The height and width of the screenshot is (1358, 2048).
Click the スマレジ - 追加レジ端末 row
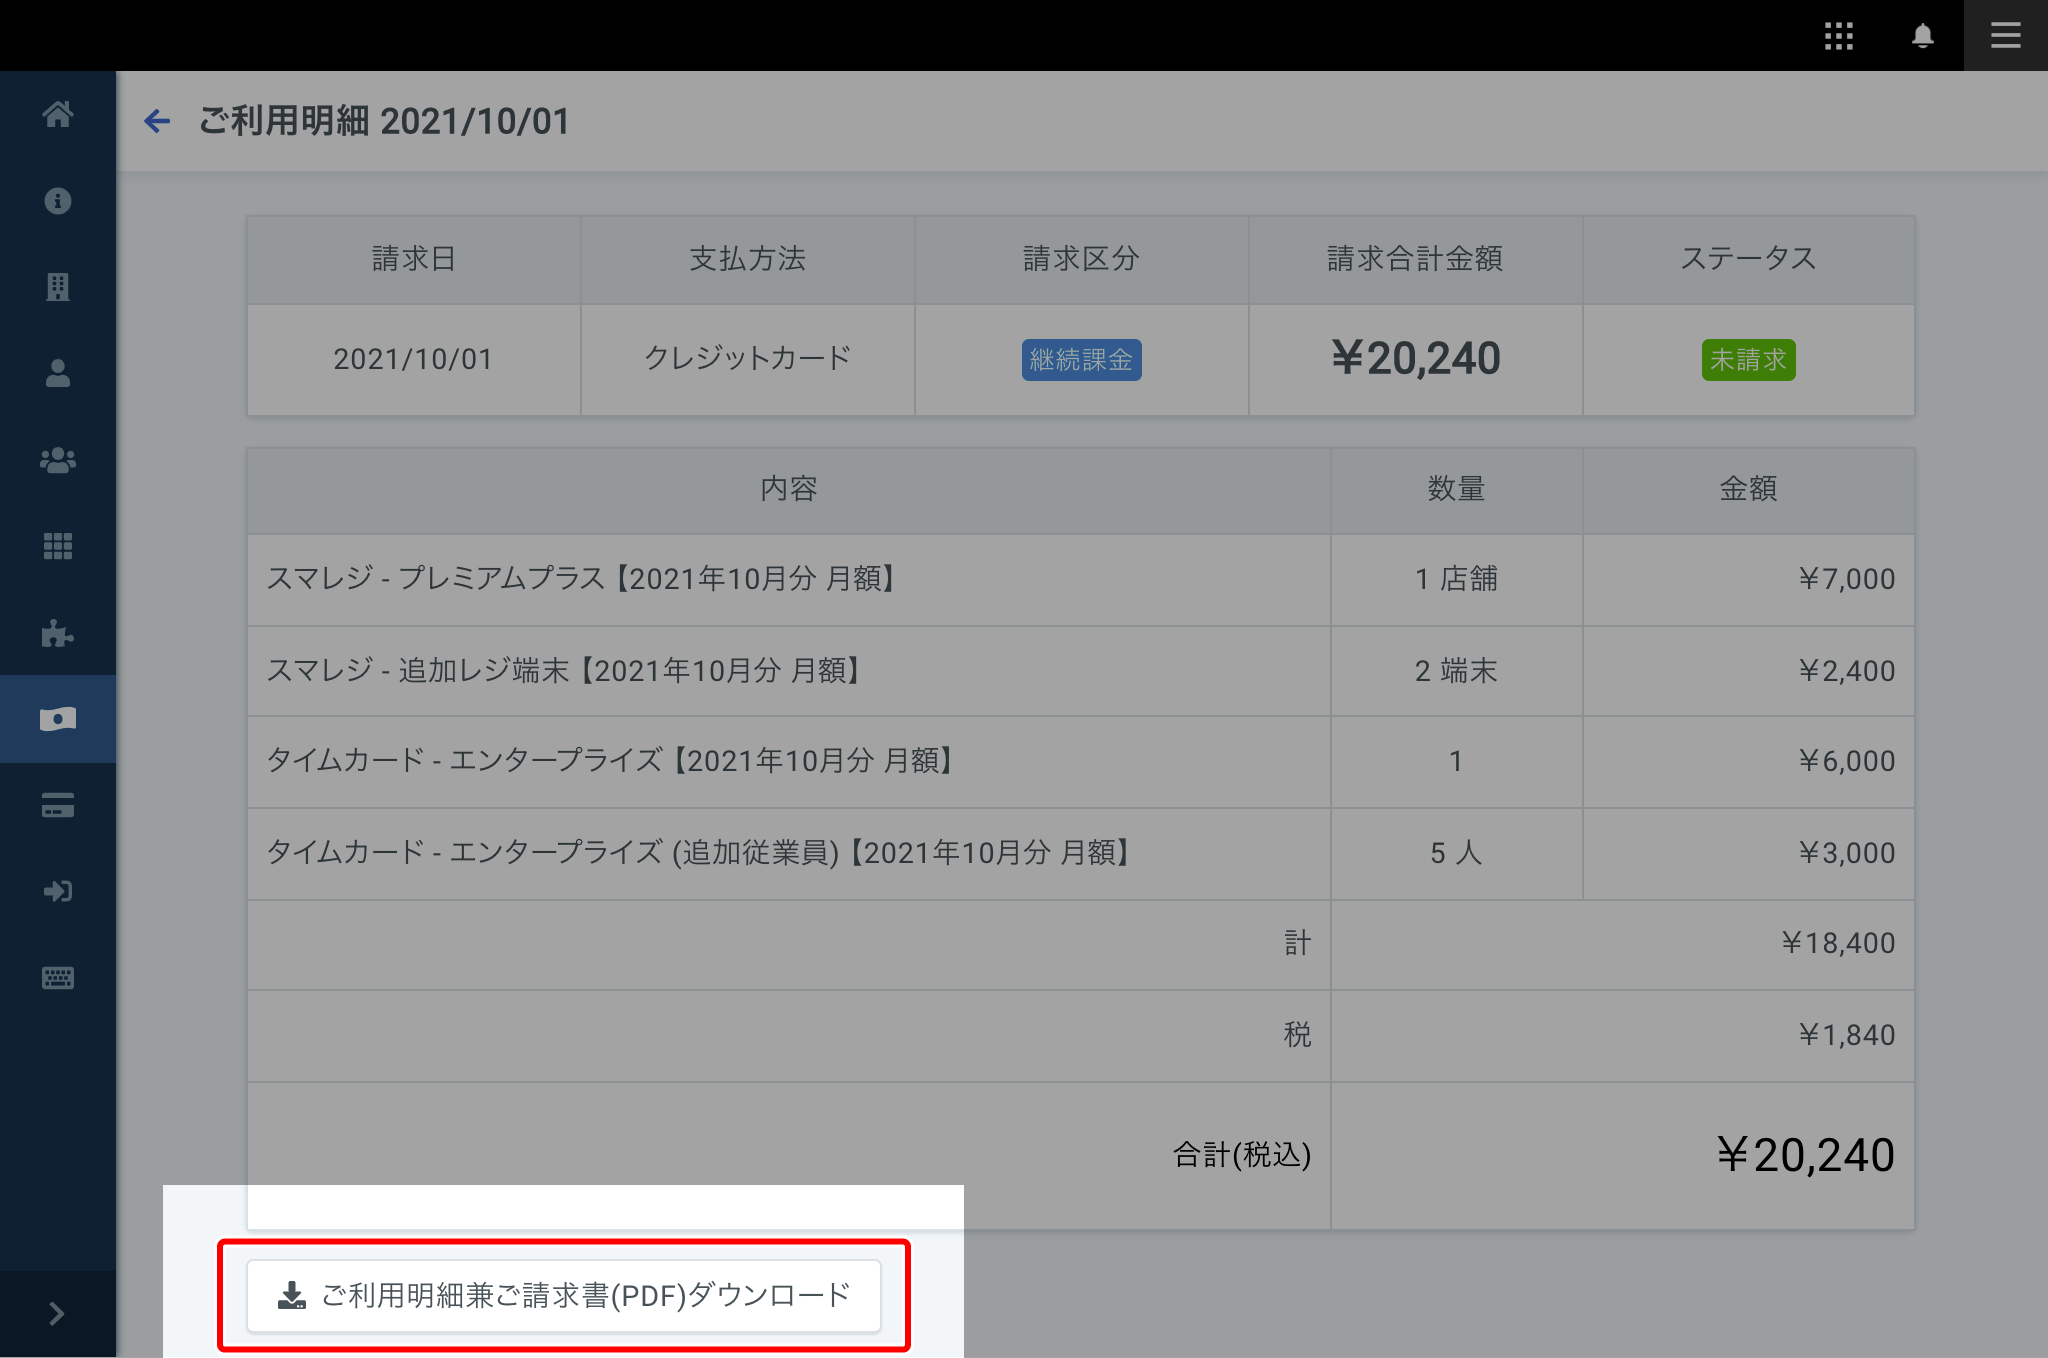pyautogui.click(x=1080, y=671)
